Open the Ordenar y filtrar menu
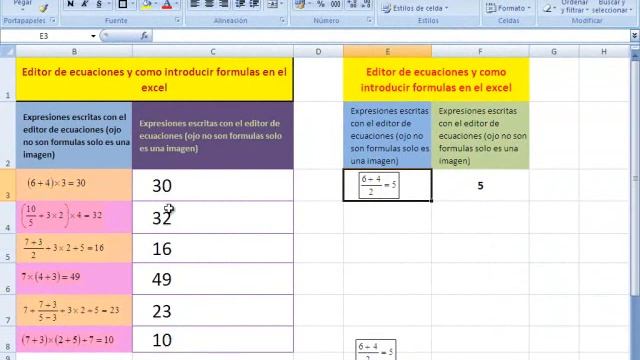Viewport: 640px width, 360px height. 575,6
